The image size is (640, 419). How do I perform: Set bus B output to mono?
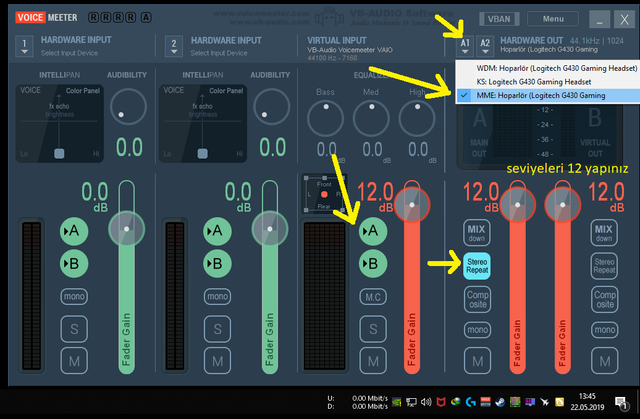pos(604,330)
